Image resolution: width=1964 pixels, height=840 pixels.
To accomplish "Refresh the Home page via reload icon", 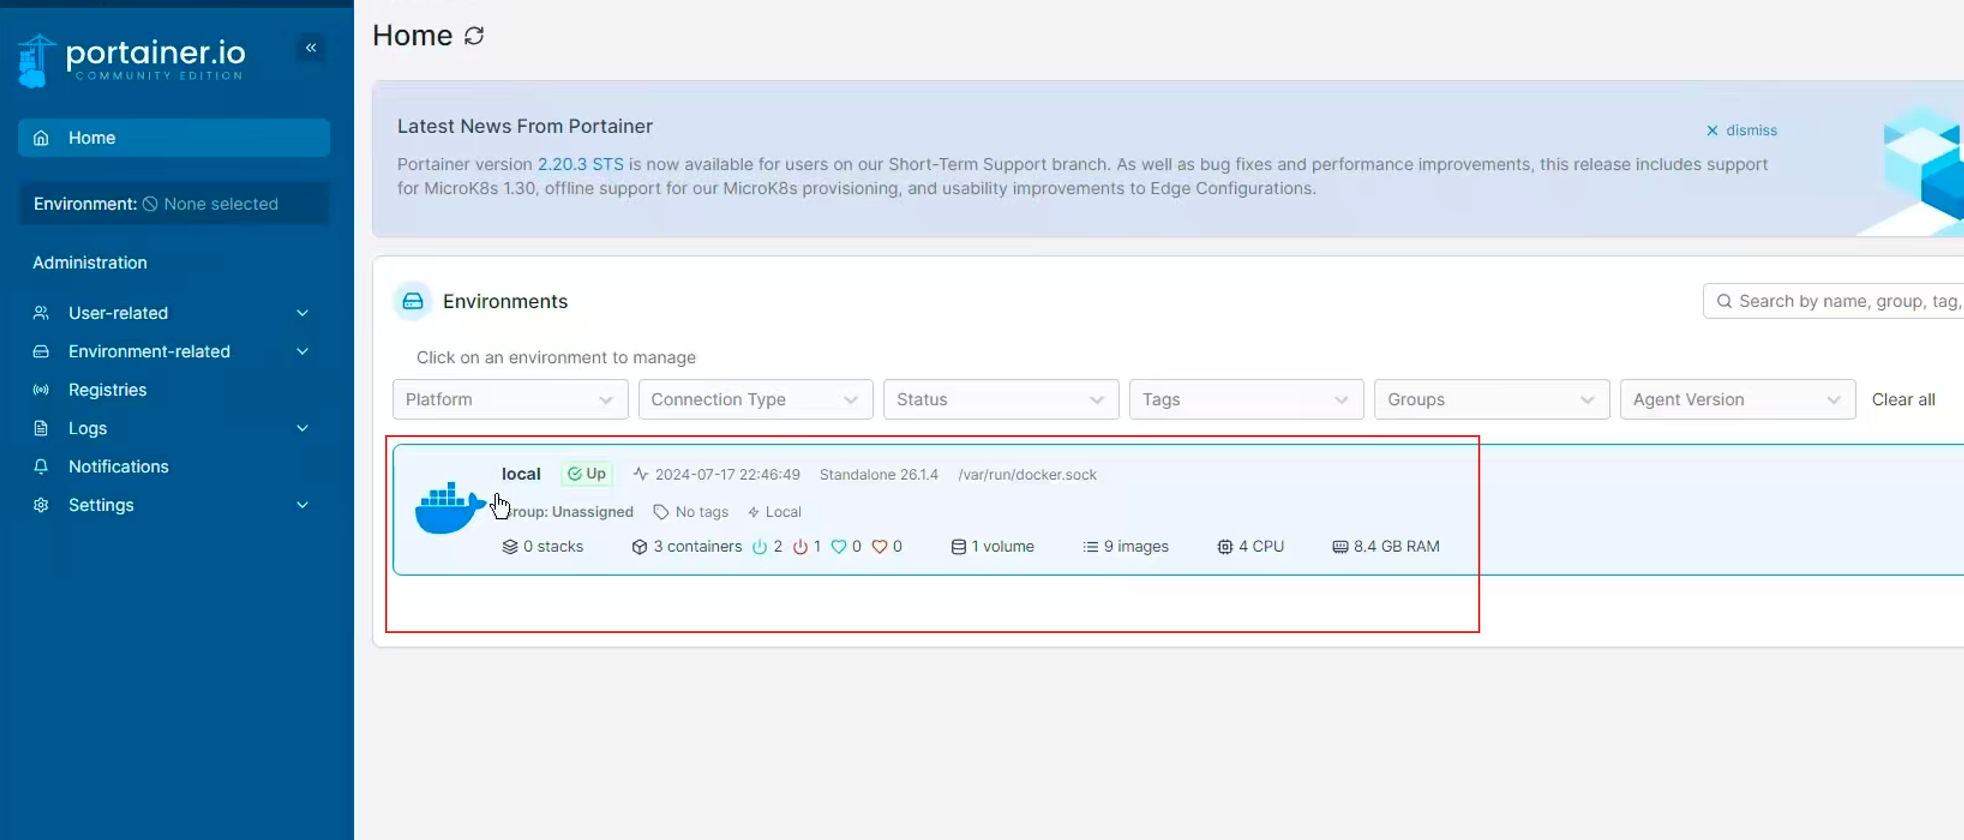I will [474, 36].
